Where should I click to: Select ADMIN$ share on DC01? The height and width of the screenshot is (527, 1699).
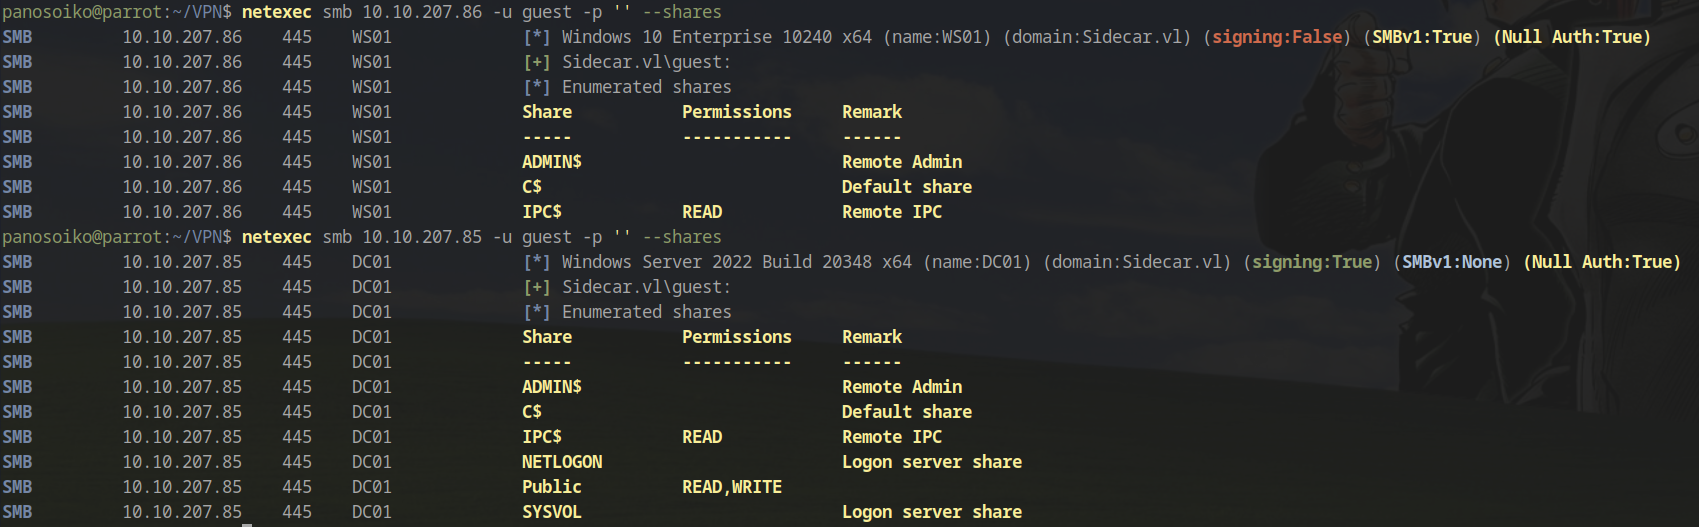tap(552, 387)
